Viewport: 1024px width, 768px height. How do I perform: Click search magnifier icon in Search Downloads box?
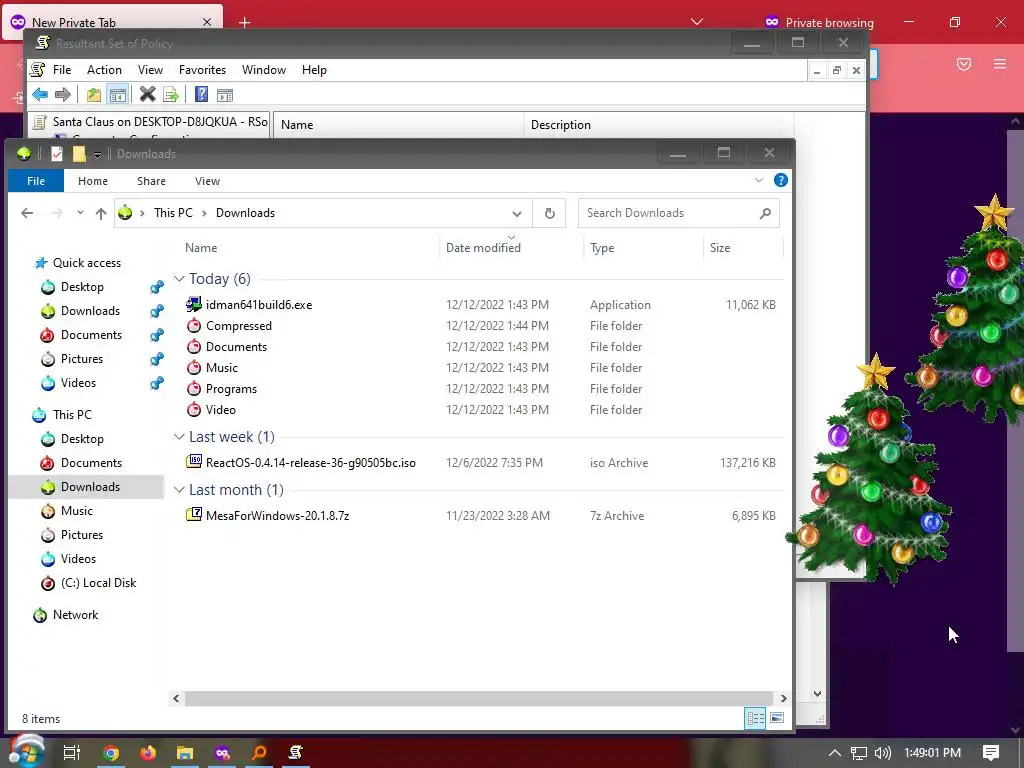pos(765,213)
